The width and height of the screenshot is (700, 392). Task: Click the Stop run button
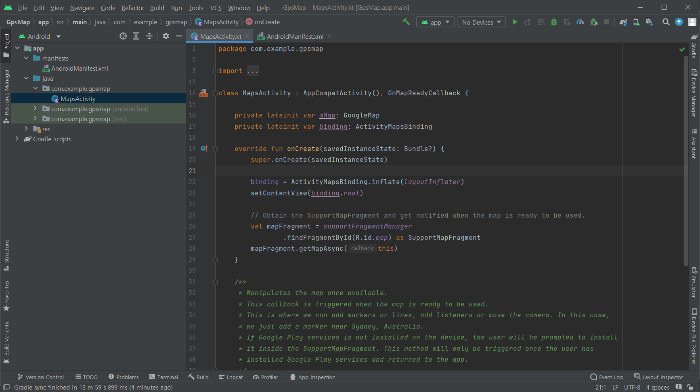coord(606,22)
